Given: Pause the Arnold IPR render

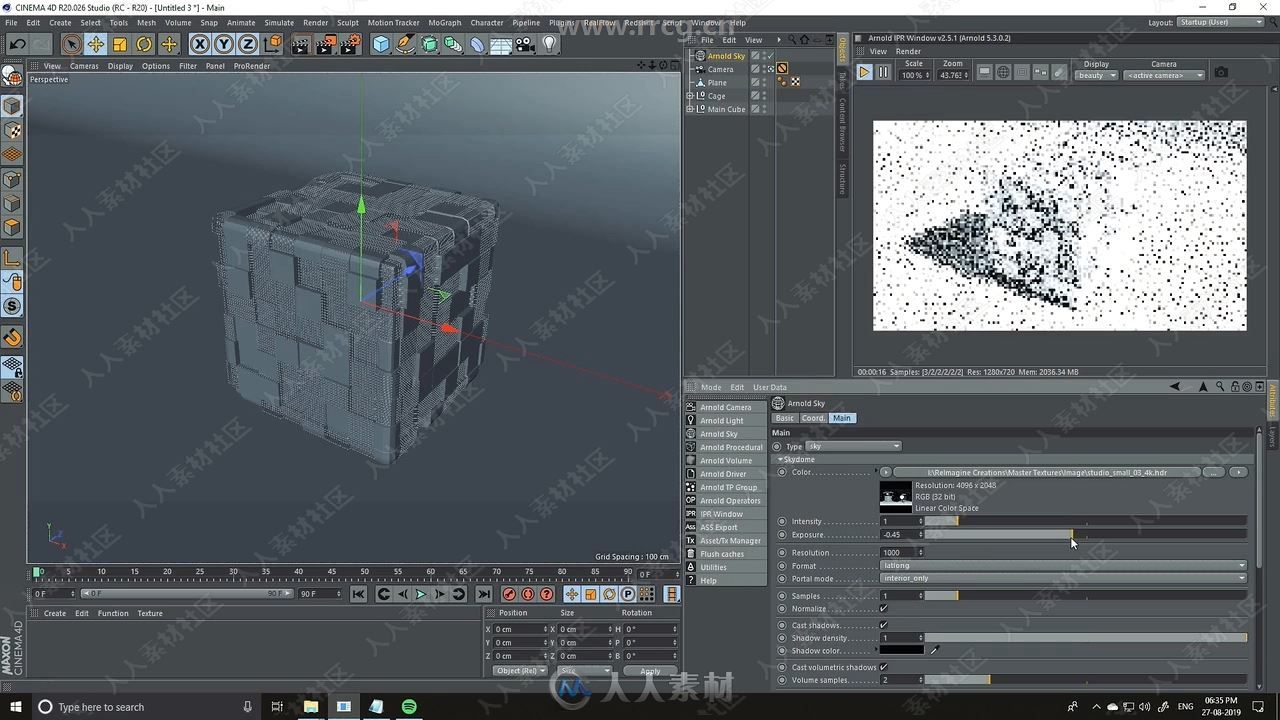Looking at the screenshot, I should click(x=883, y=72).
